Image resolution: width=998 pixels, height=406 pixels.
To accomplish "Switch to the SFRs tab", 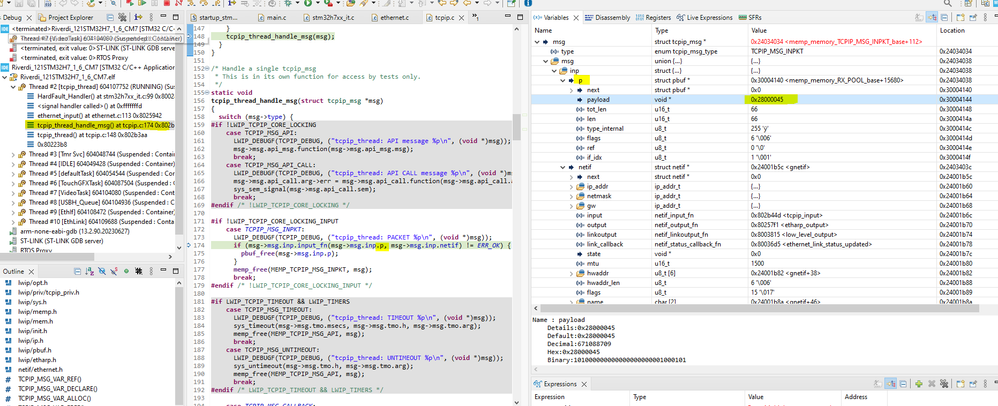I will coord(750,17).
